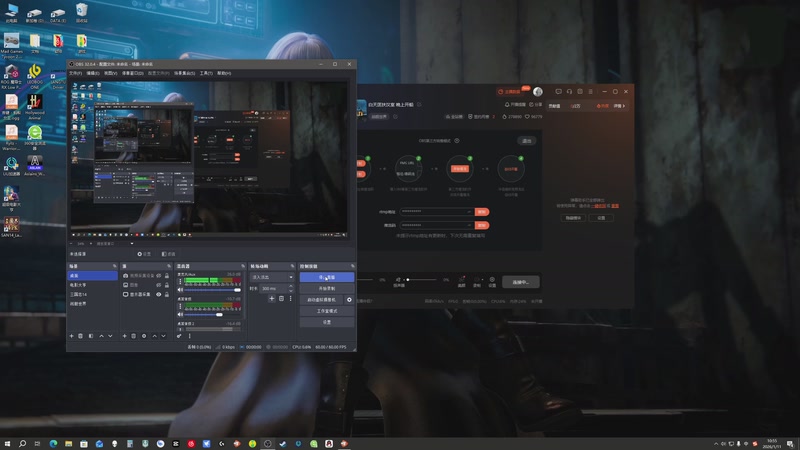800x450 pixels.
Task: Delete selected source with trash icon
Action: tap(134, 336)
